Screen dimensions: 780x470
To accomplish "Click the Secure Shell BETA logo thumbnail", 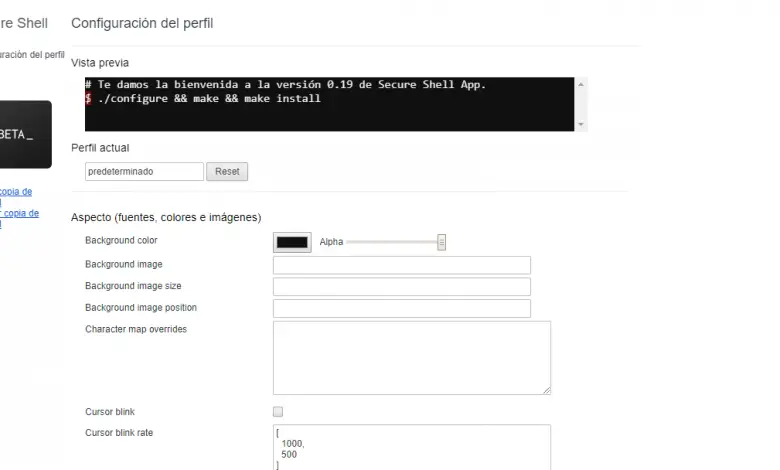I will click(x=25, y=134).
